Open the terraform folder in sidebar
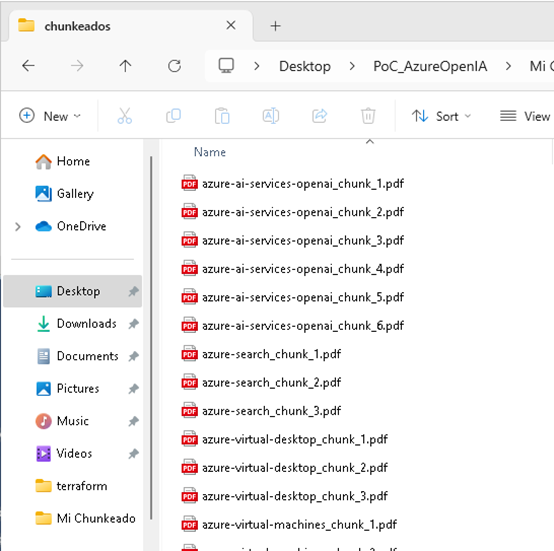The width and height of the screenshot is (554, 551). [x=72, y=486]
